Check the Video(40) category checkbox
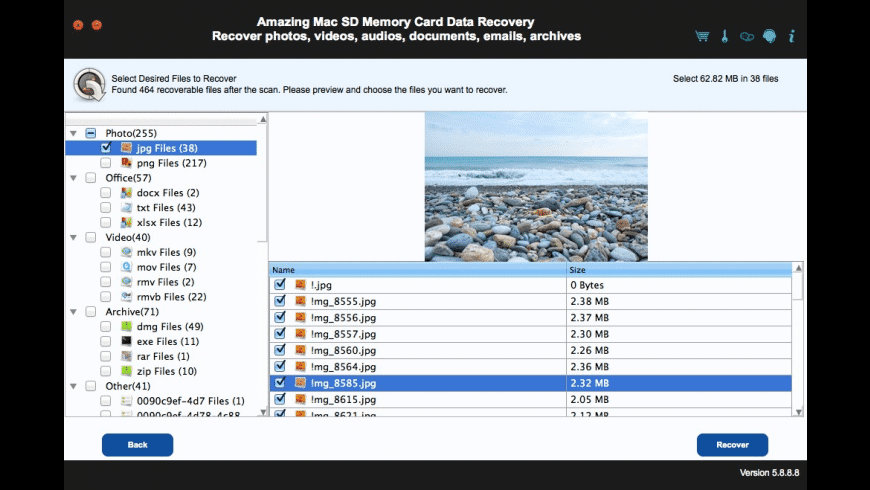The width and height of the screenshot is (870, 490). pyautogui.click(x=90, y=237)
